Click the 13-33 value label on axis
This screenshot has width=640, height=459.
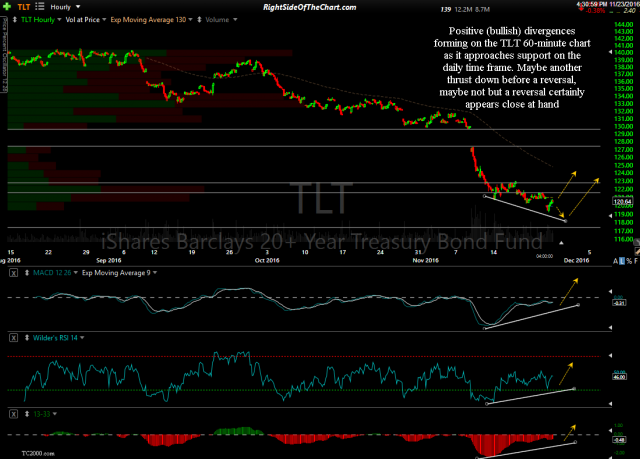pos(620,440)
